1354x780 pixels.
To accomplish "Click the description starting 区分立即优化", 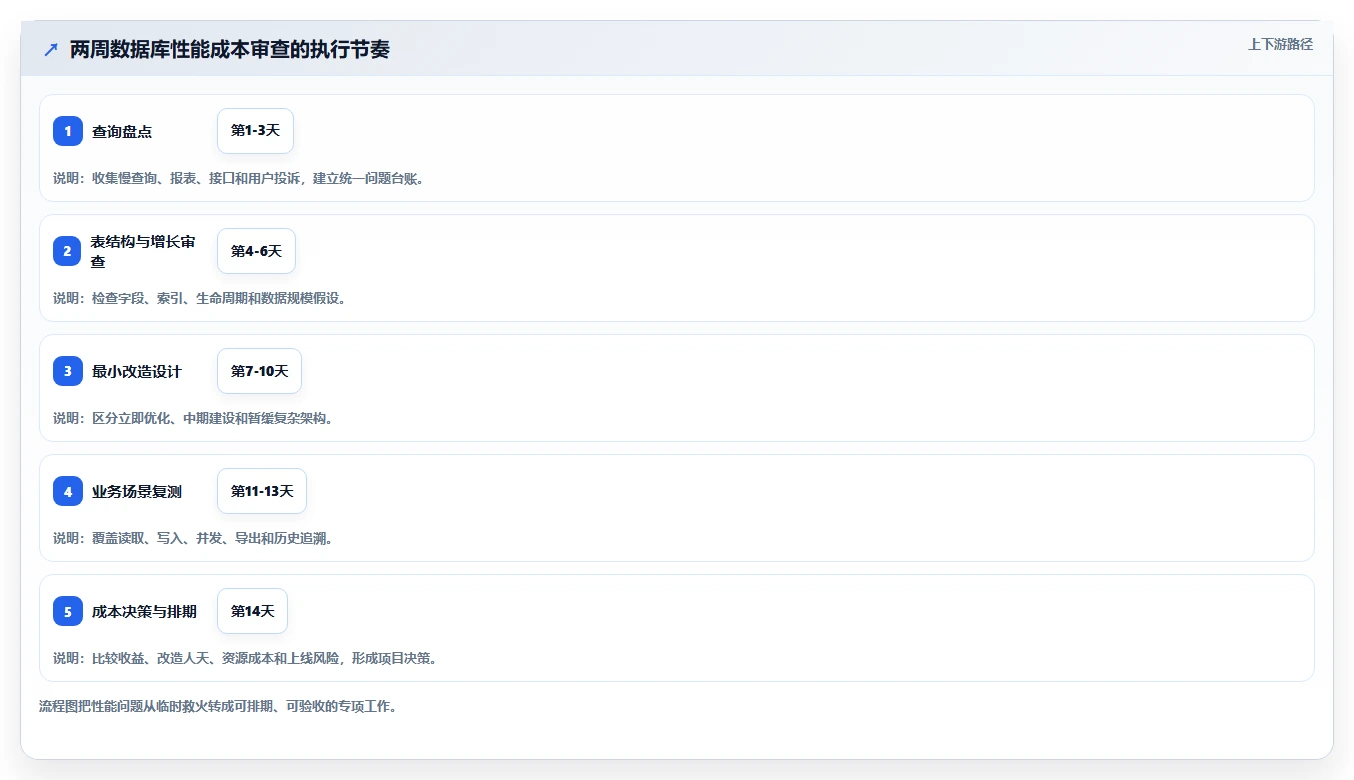I will pyautogui.click(x=193, y=418).
